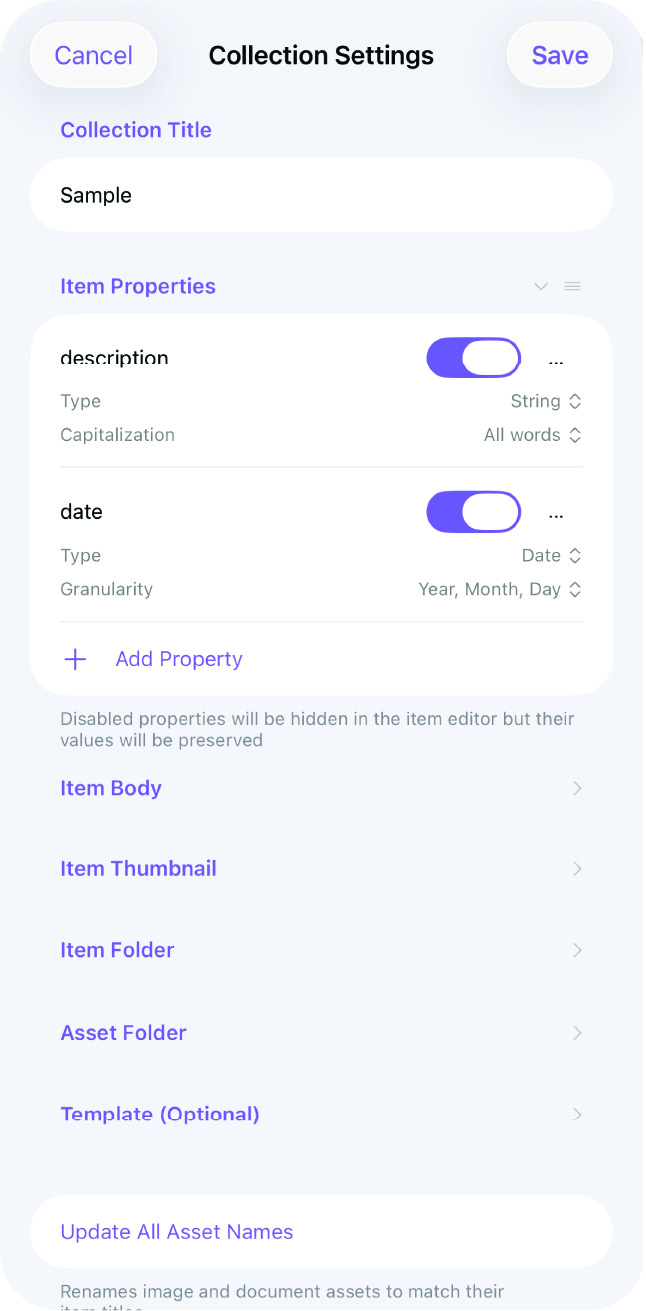Click the plus icon beside Add Property

pos(75,659)
